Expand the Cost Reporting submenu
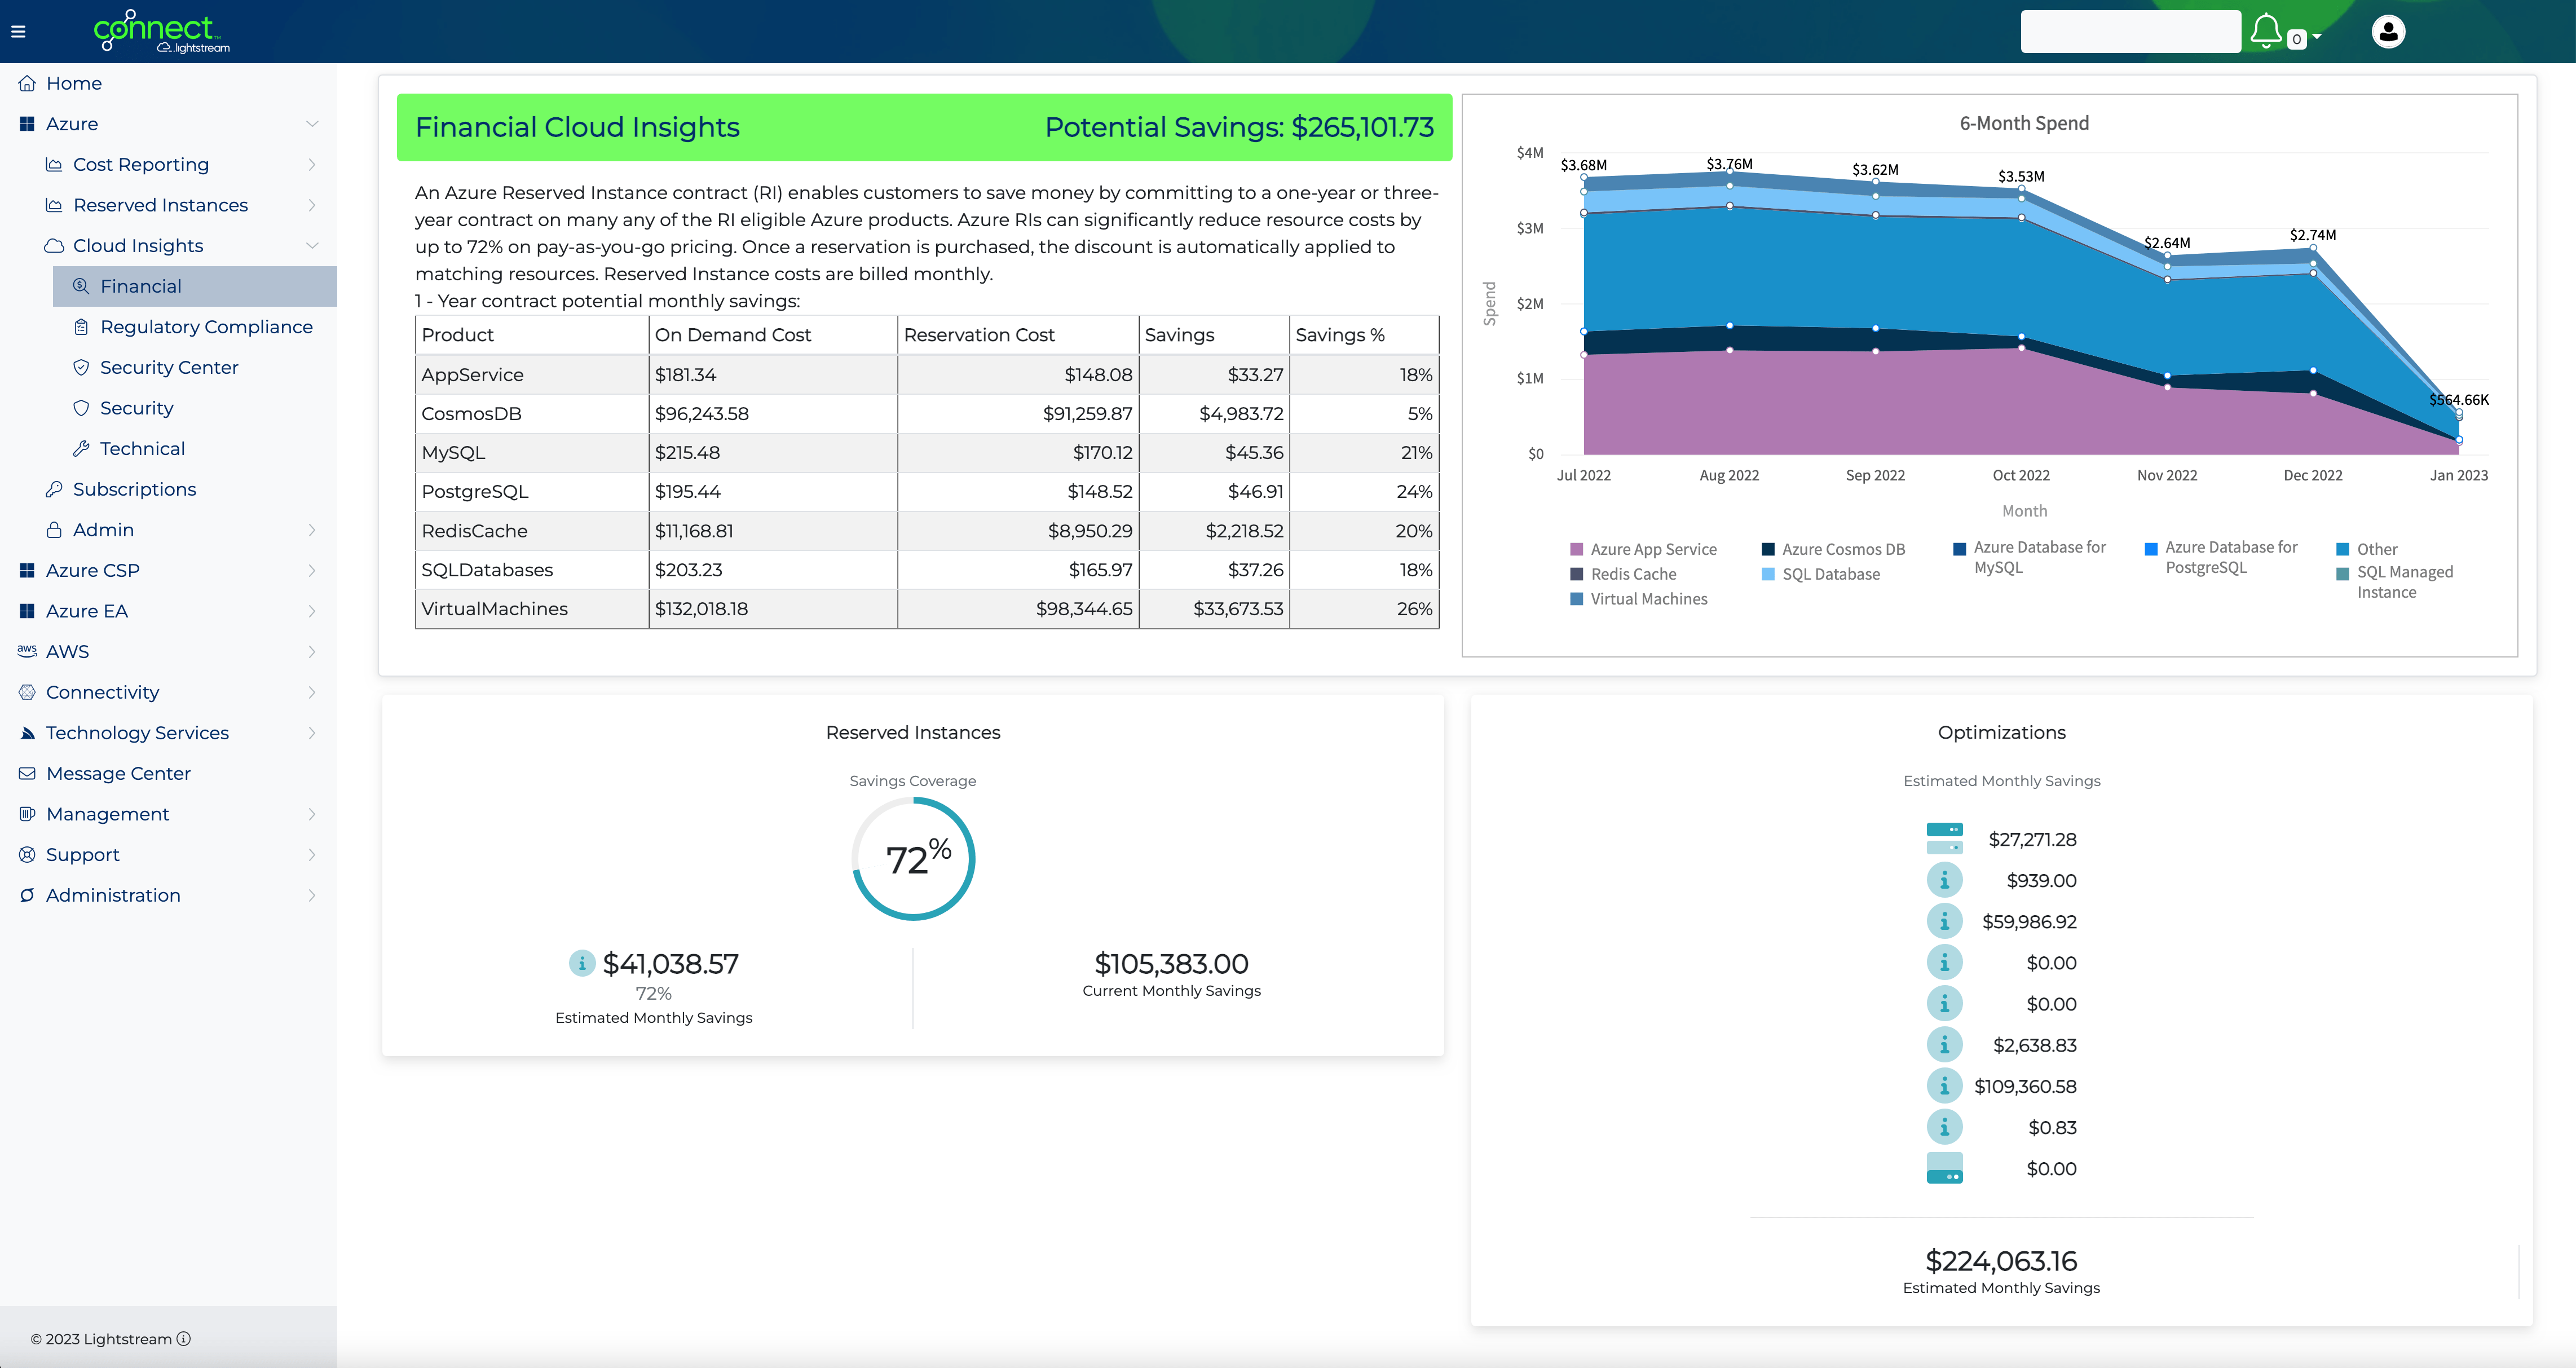The height and width of the screenshot is (1368, 2576). (141, 164)
